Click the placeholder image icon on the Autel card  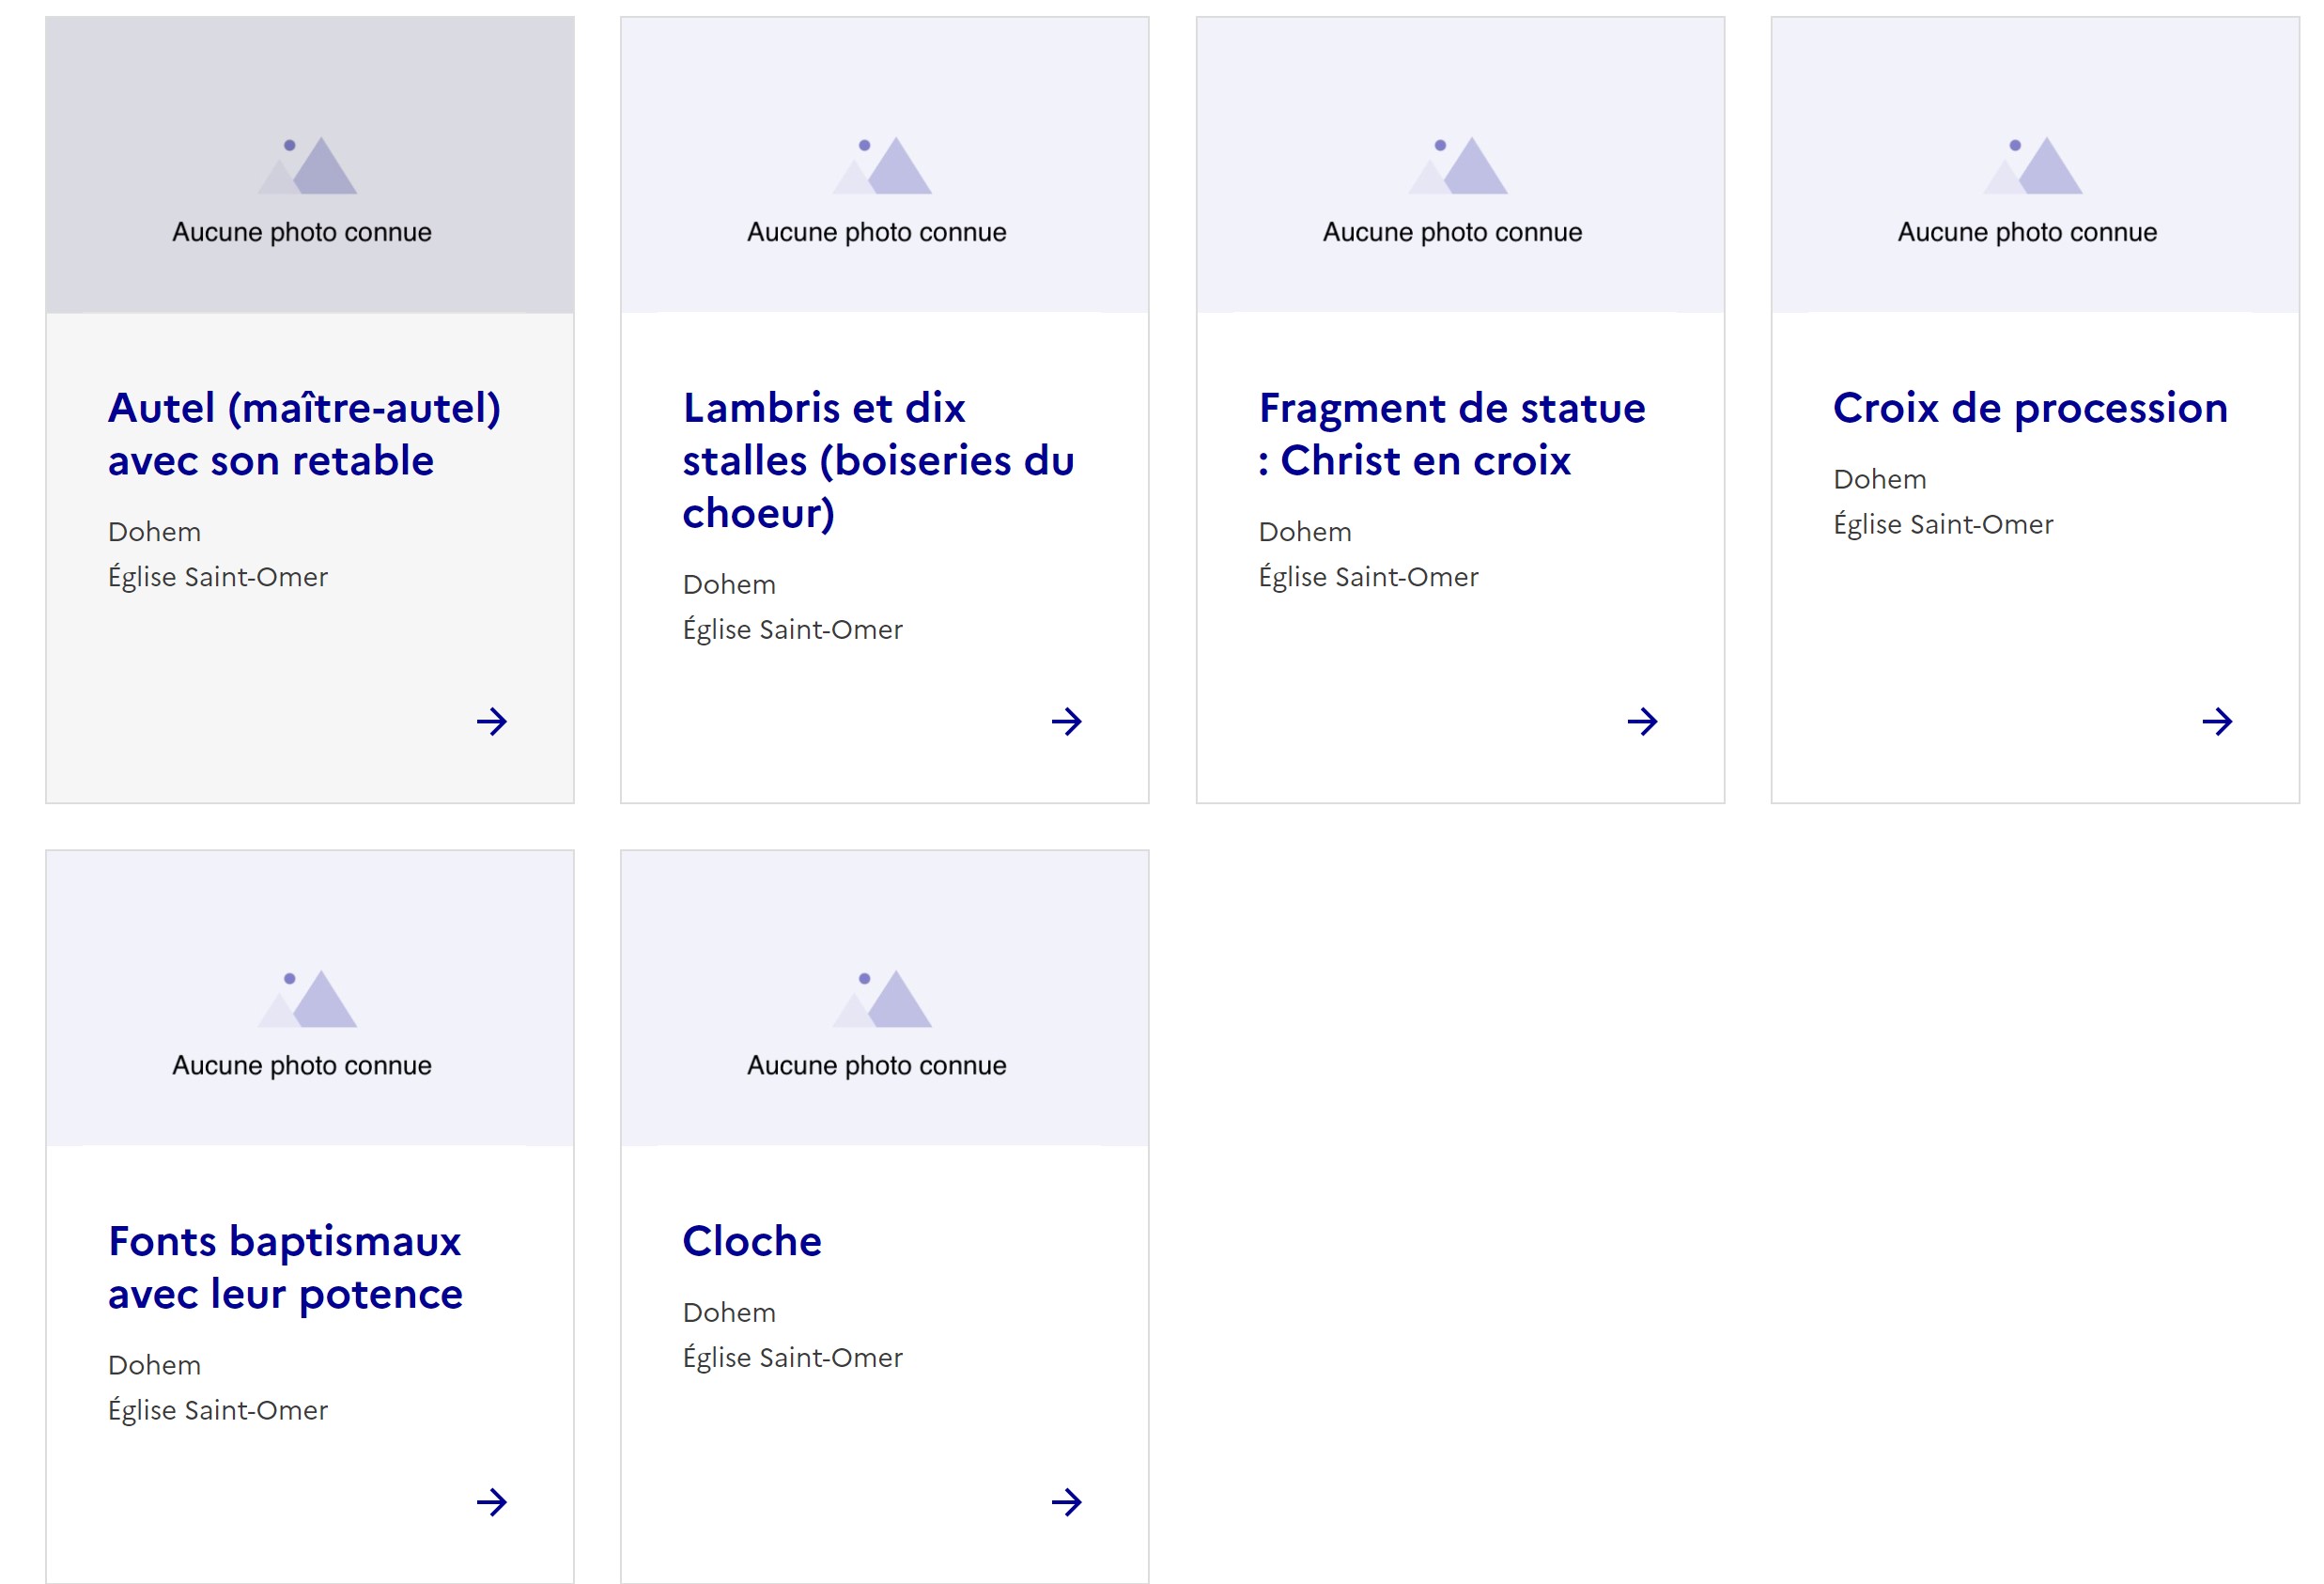(x=308, y=166)
